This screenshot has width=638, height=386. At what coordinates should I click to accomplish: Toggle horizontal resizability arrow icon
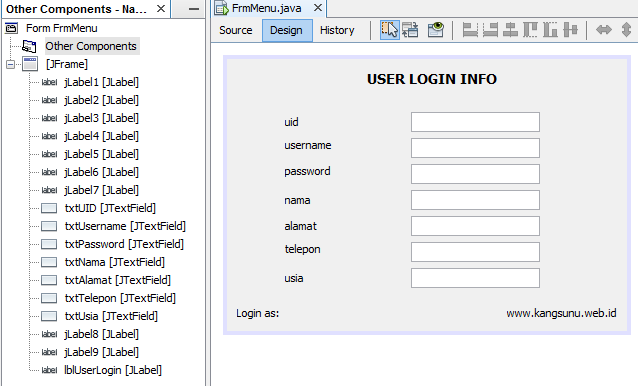(x=604, y=30)
